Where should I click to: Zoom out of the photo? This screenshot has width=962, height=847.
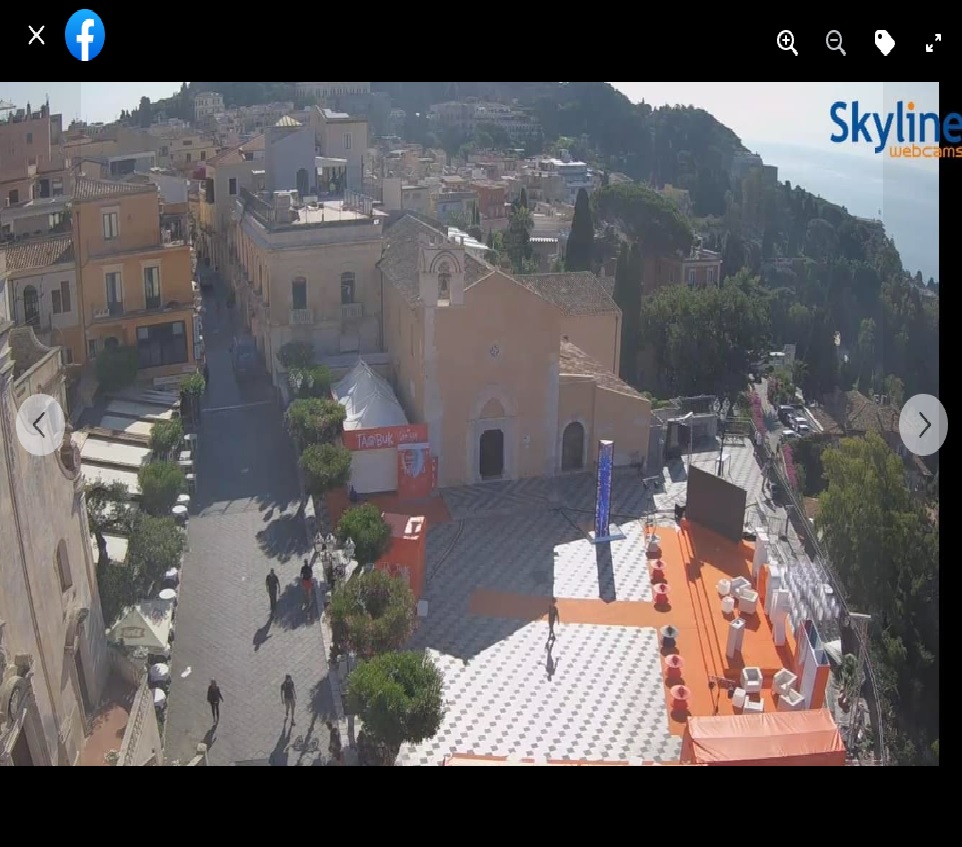836,43
